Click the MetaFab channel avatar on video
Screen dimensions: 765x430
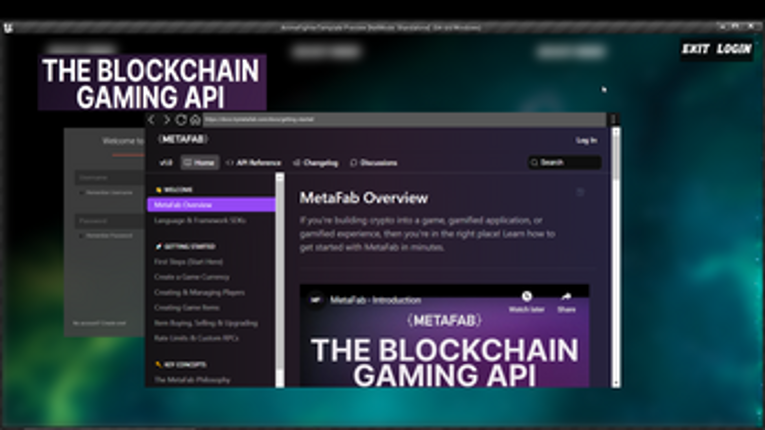315,300
